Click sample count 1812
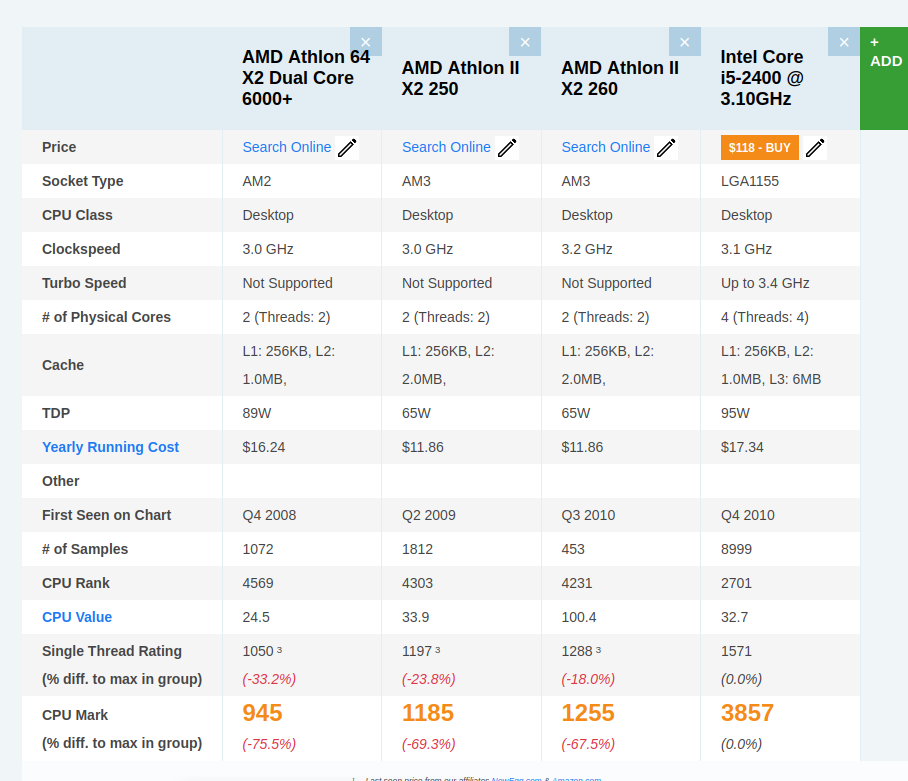 pyautogui.click(x=418, y=549)
